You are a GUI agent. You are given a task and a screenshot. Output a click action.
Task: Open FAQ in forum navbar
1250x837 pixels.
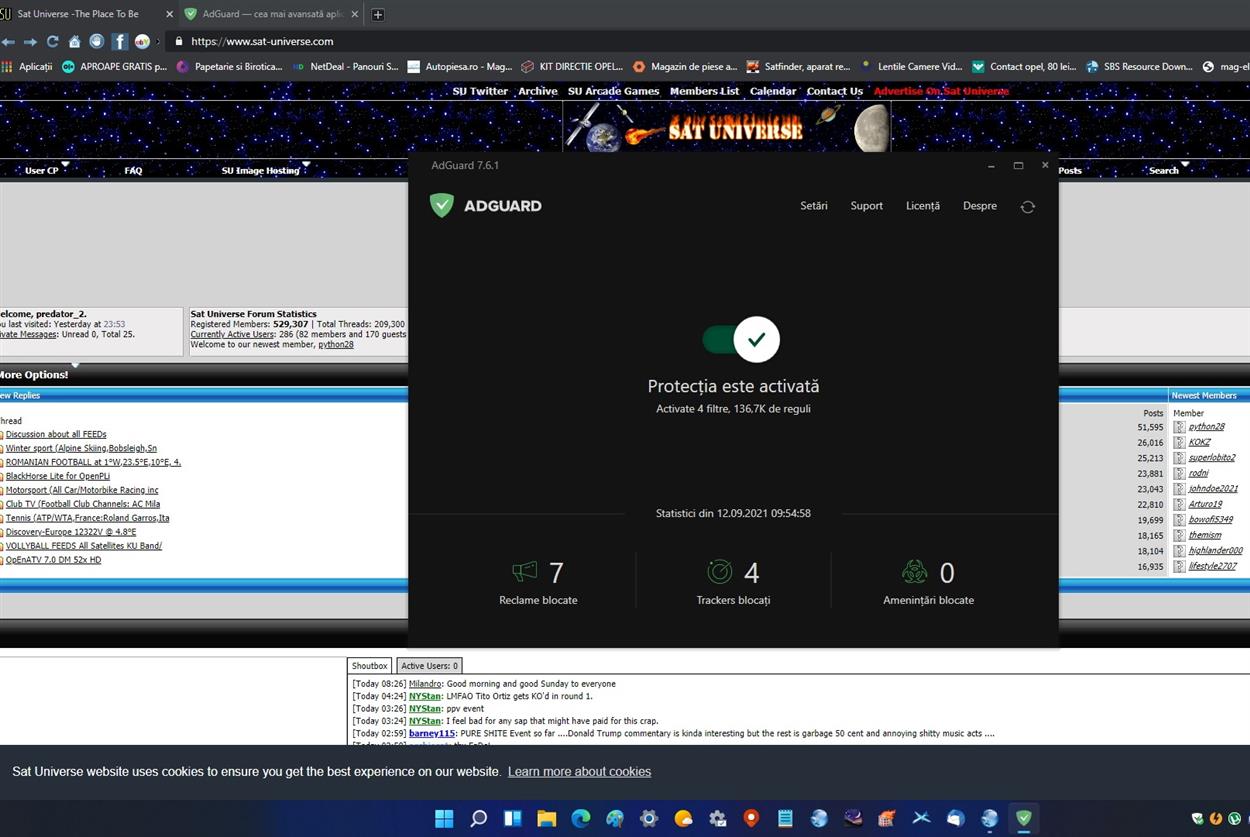(x=133, y=171)
